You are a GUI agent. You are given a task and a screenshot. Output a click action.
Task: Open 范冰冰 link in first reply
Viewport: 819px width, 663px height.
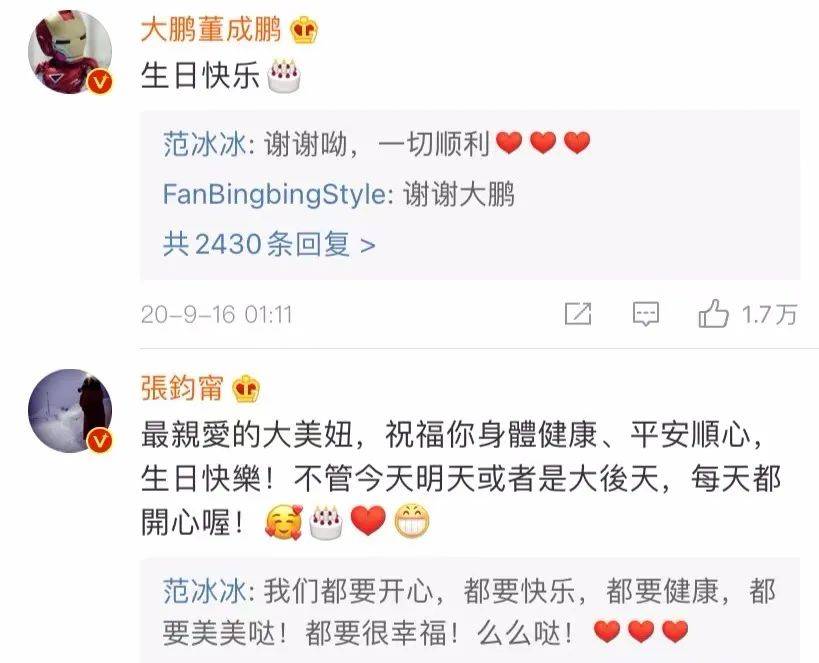click(204, 144)
